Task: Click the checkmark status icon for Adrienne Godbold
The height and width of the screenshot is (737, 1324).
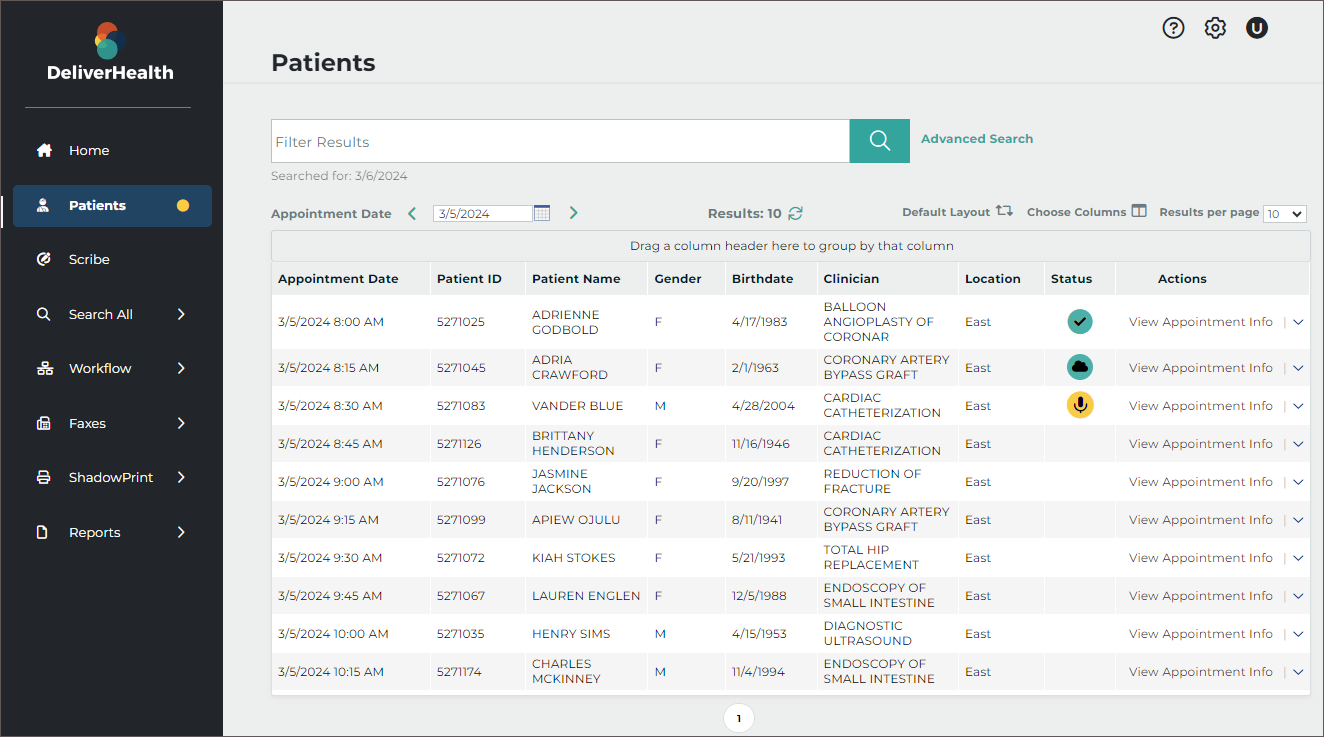Action: 1080,321
